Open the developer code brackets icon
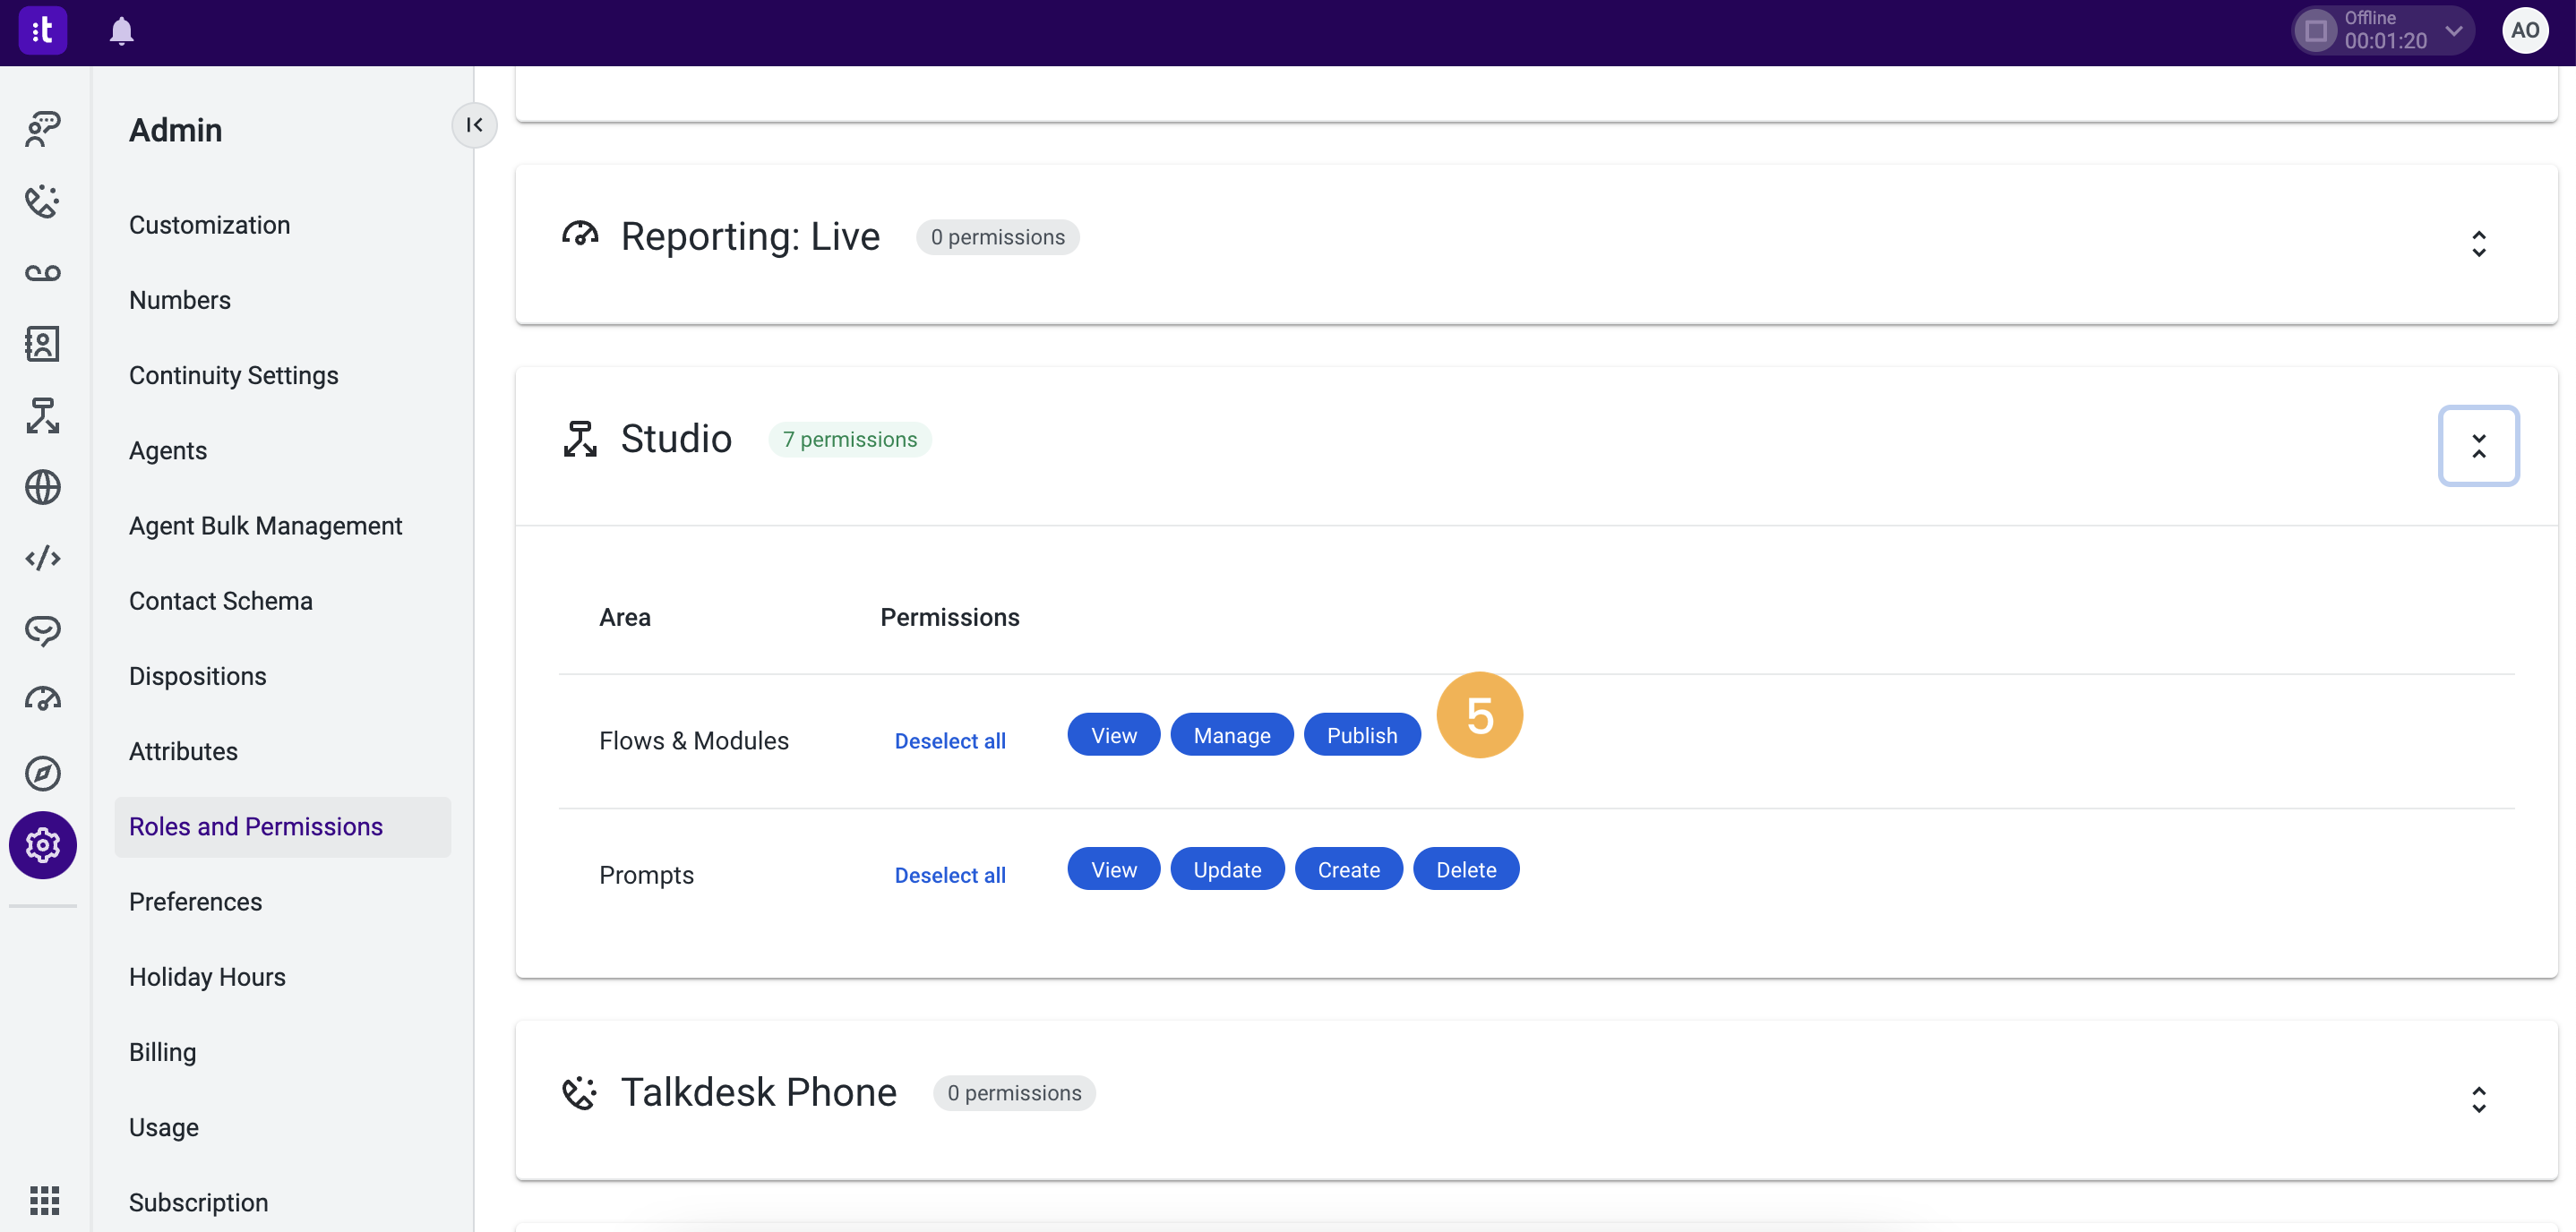2576x1232 pixels. [43, 558]
